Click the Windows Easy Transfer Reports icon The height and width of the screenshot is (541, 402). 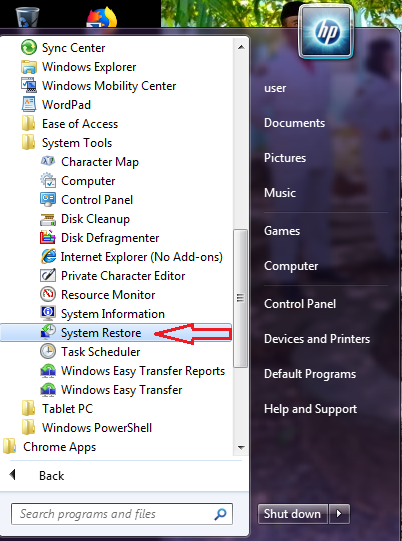[48, 371]
